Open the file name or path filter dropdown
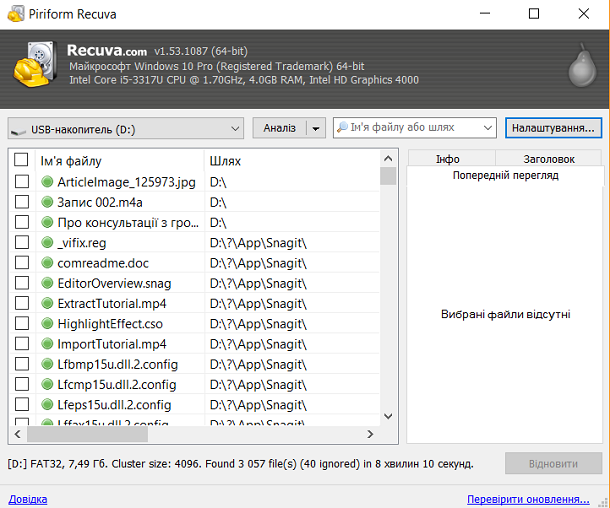Image resolution: width=610 pixels, height=508 pixels. click(487, 128)
